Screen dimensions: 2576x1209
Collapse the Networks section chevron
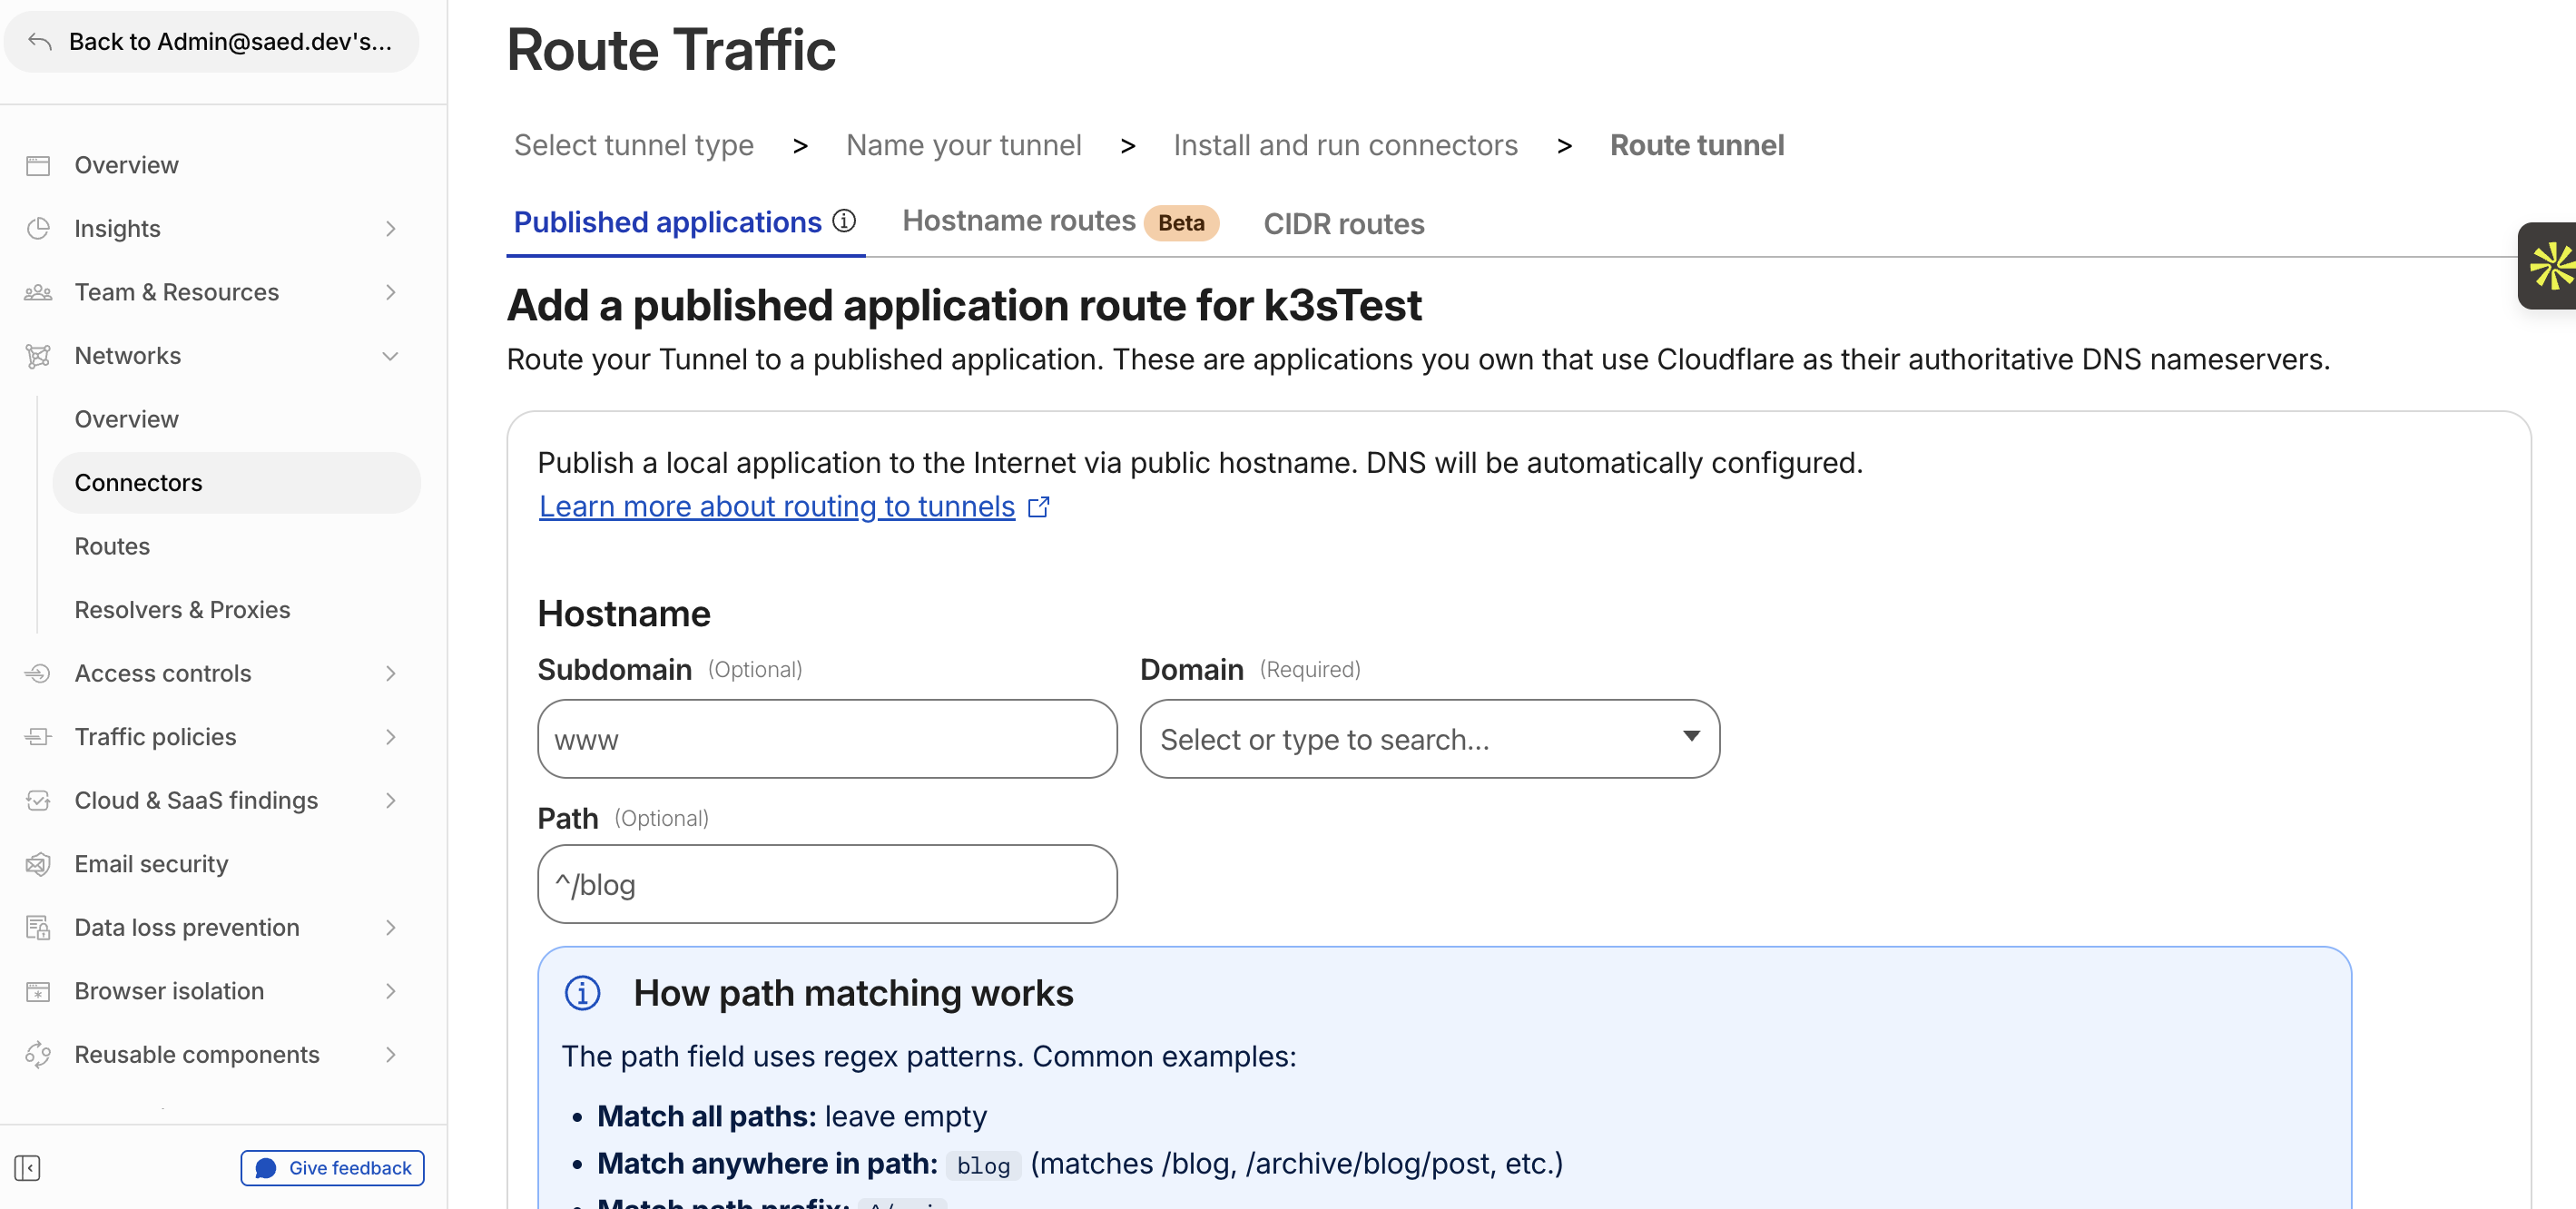391,356
